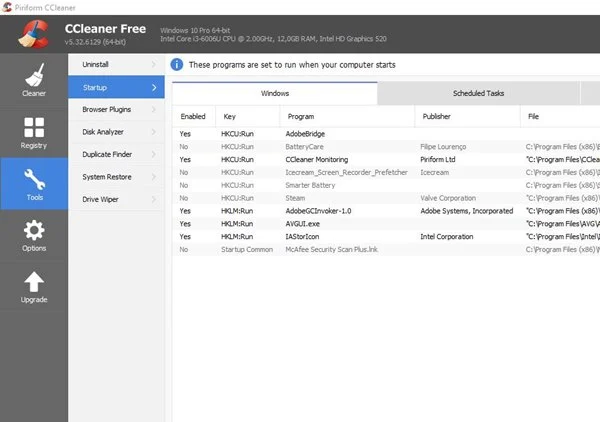Click chevron next to System Restore
The image size is (600, 422).
pos(154,177)
